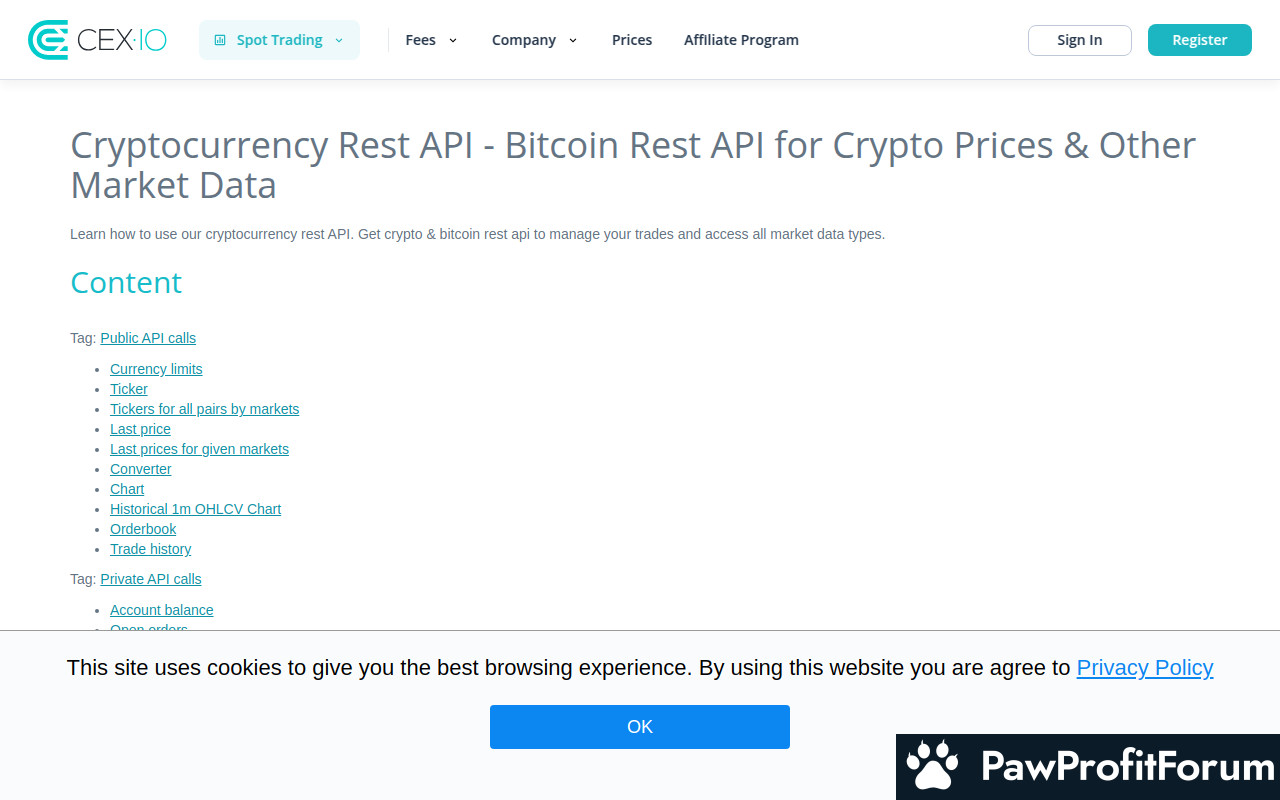
Task: Click the CEX.IO logo
Action: click(97, 40)
